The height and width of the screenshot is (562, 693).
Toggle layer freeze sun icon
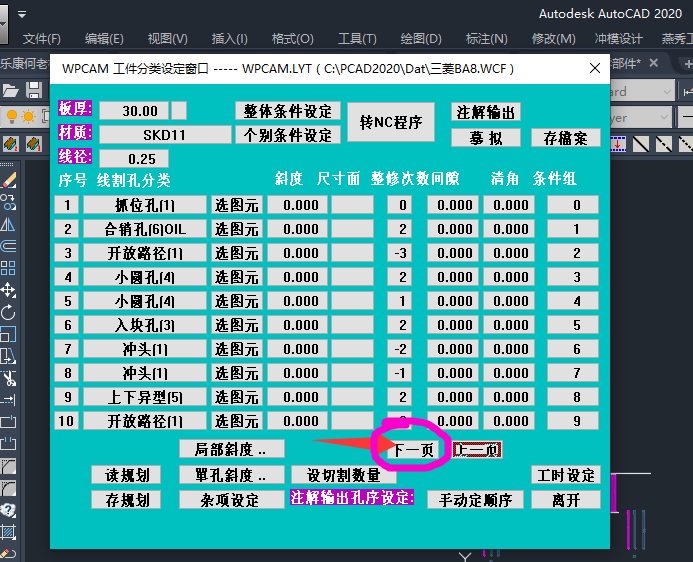pos(28,117)
